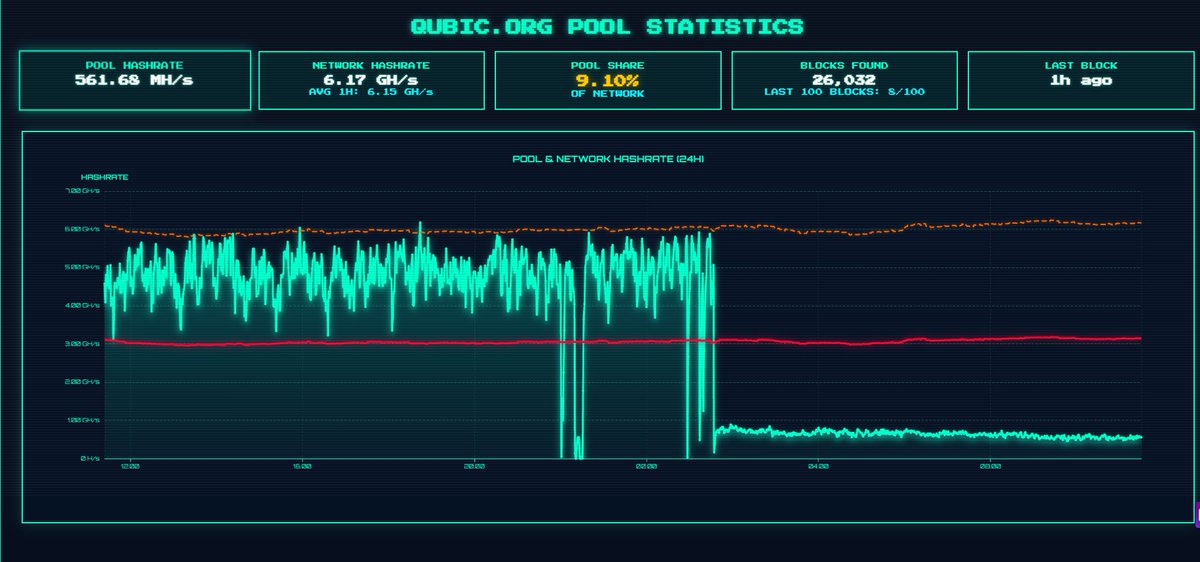Select the Pool Hashrate label
The width and height of the screenshot is (1200, 562).
click(134, 65)
